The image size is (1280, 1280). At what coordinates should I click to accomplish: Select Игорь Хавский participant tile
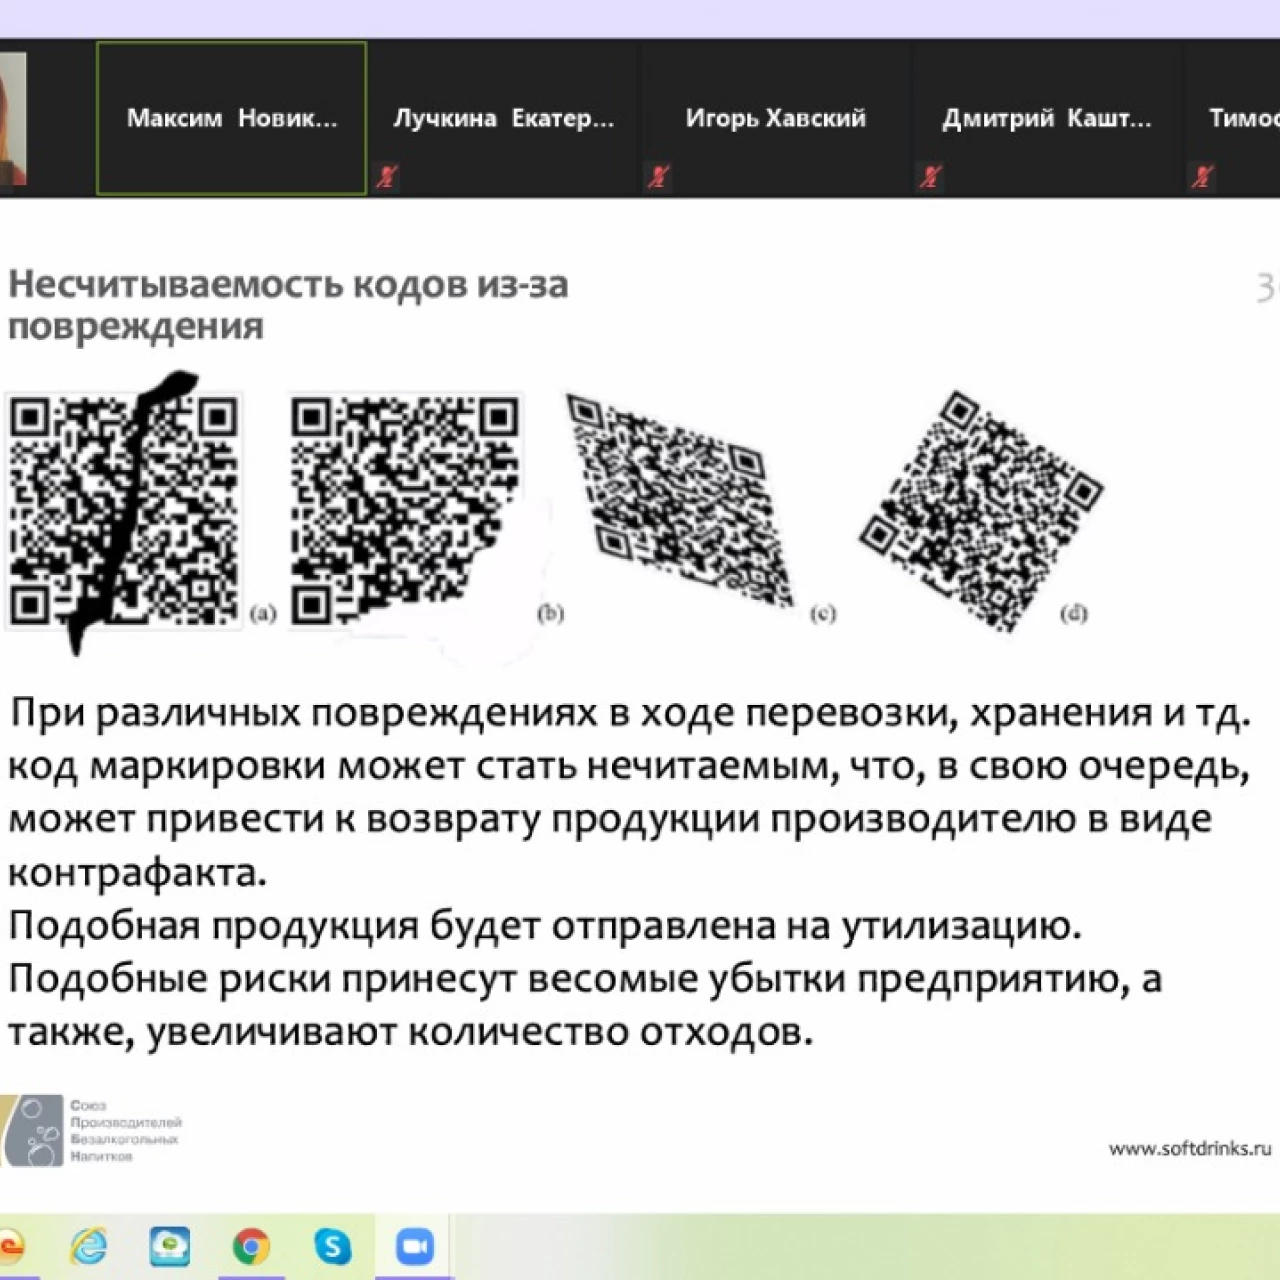coord(776,118)
